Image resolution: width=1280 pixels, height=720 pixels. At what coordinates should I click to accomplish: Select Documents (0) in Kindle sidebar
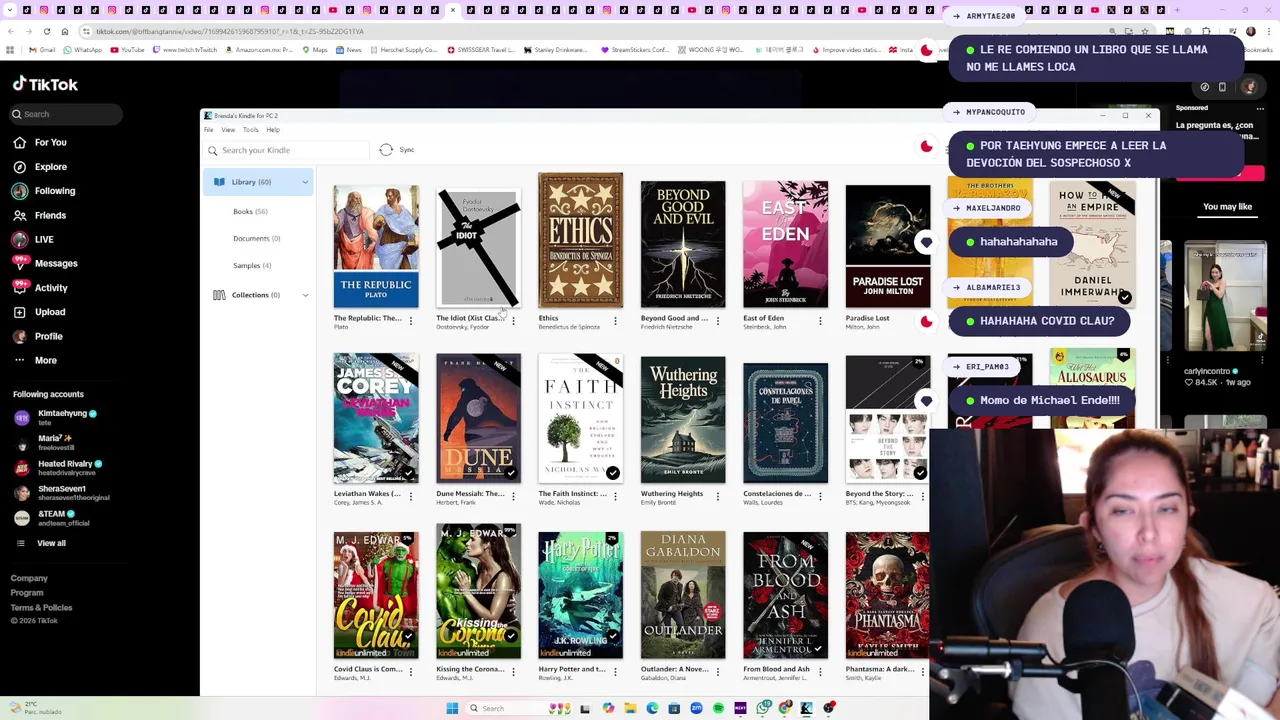pyautogui.click(x=256, y=238)
